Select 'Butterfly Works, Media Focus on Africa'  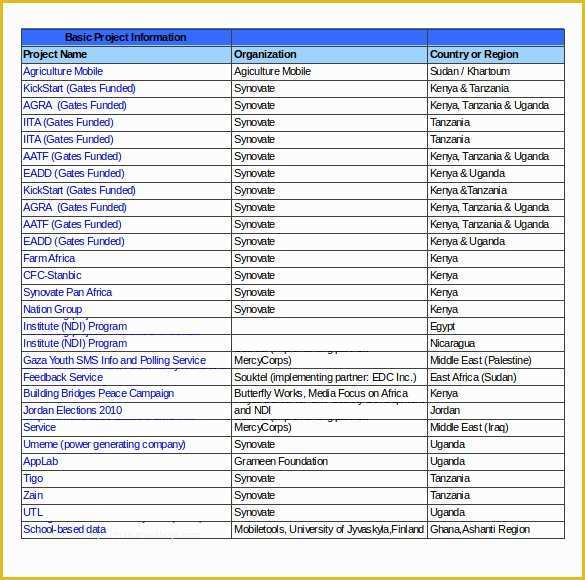321,394
